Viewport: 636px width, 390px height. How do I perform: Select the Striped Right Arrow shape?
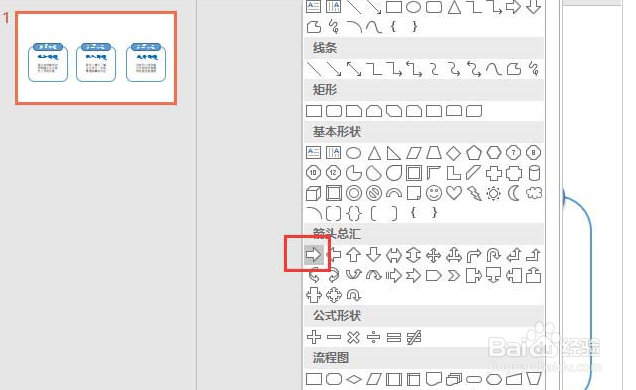coord(393,276)
